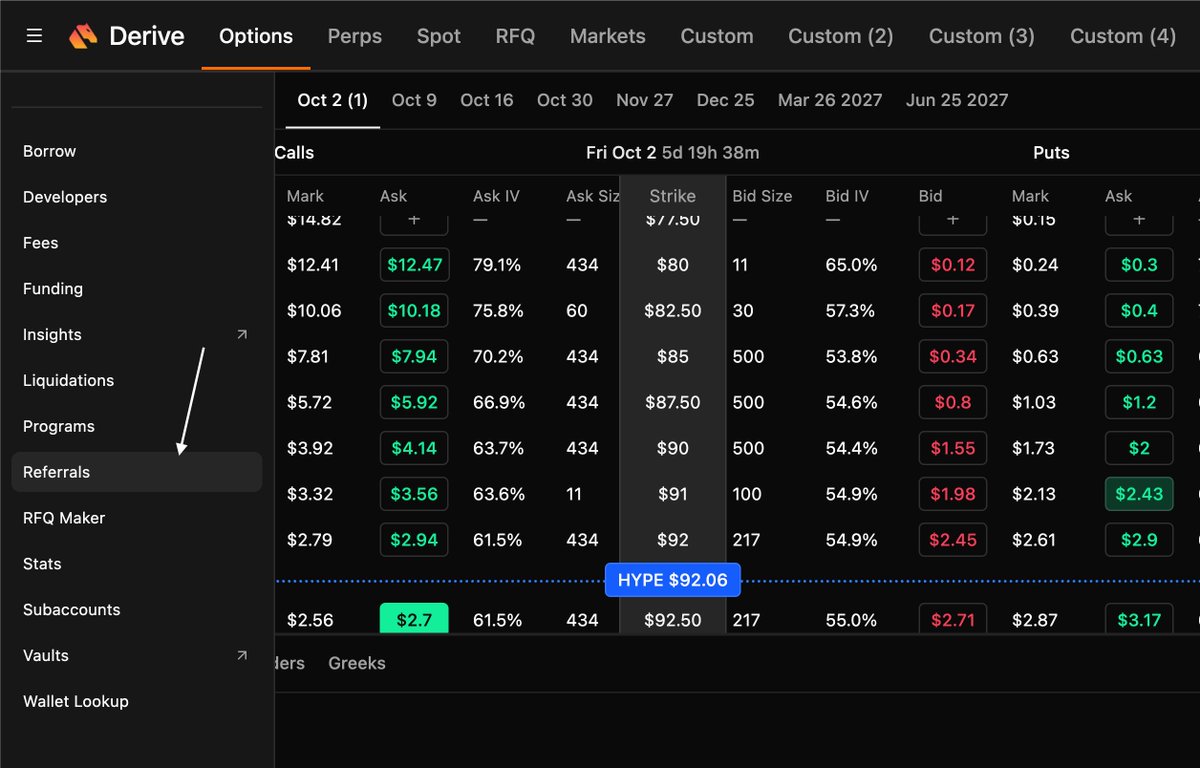1200x768 pixels.
Task: Click the put bid $0.8 button
Action: 953,403
